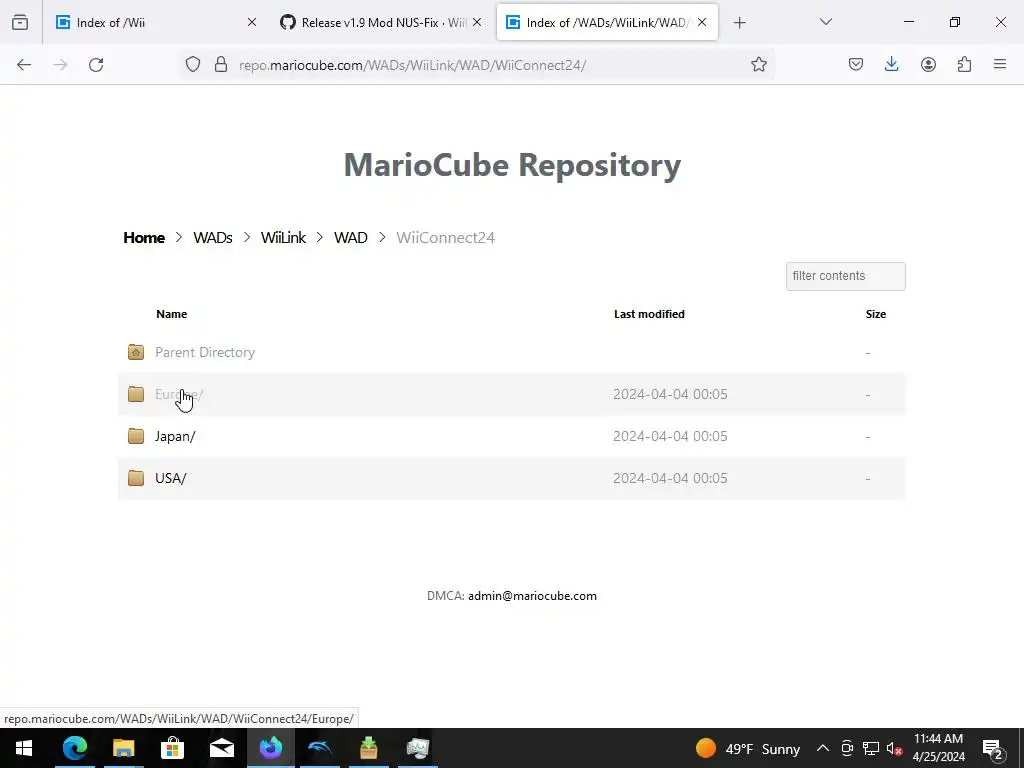Email admin@mariocube.com
The height and width of the screenshot is (768, 1024).
[532, 596]
